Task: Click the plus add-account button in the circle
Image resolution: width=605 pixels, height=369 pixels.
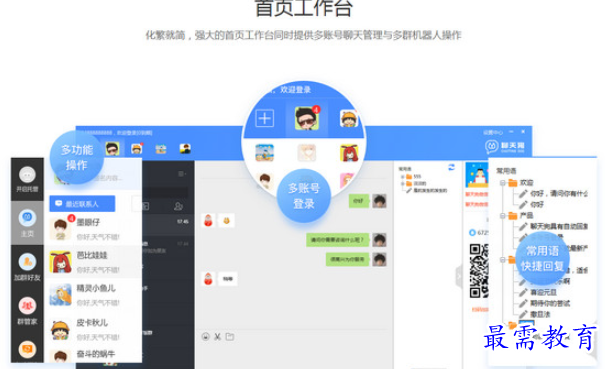Action: click(265, 118)
